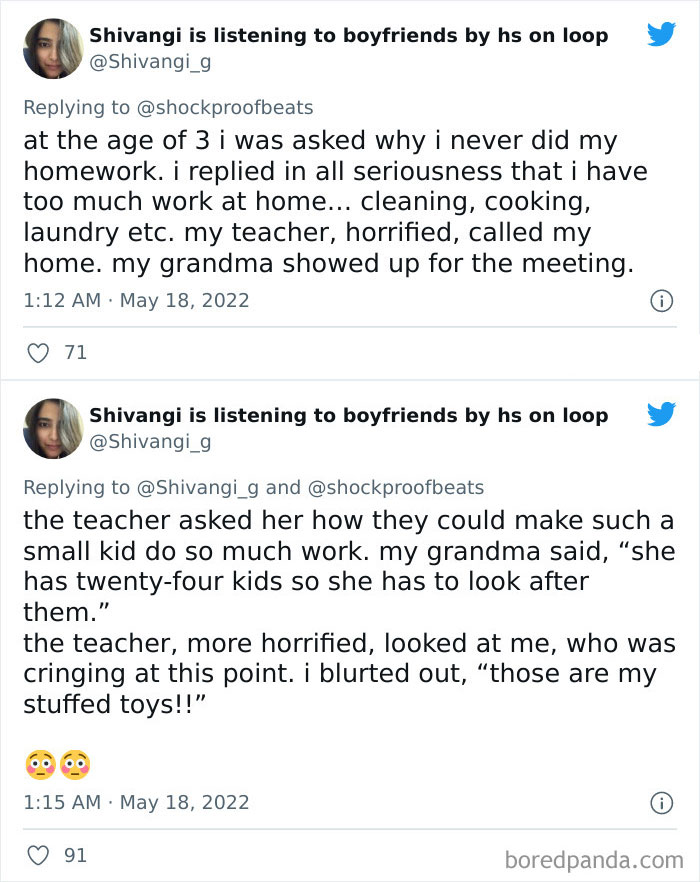Open the info icon beside the 1:12 AM timestamp
Viewport: 700px width, 882px height.
click(661, 301)
